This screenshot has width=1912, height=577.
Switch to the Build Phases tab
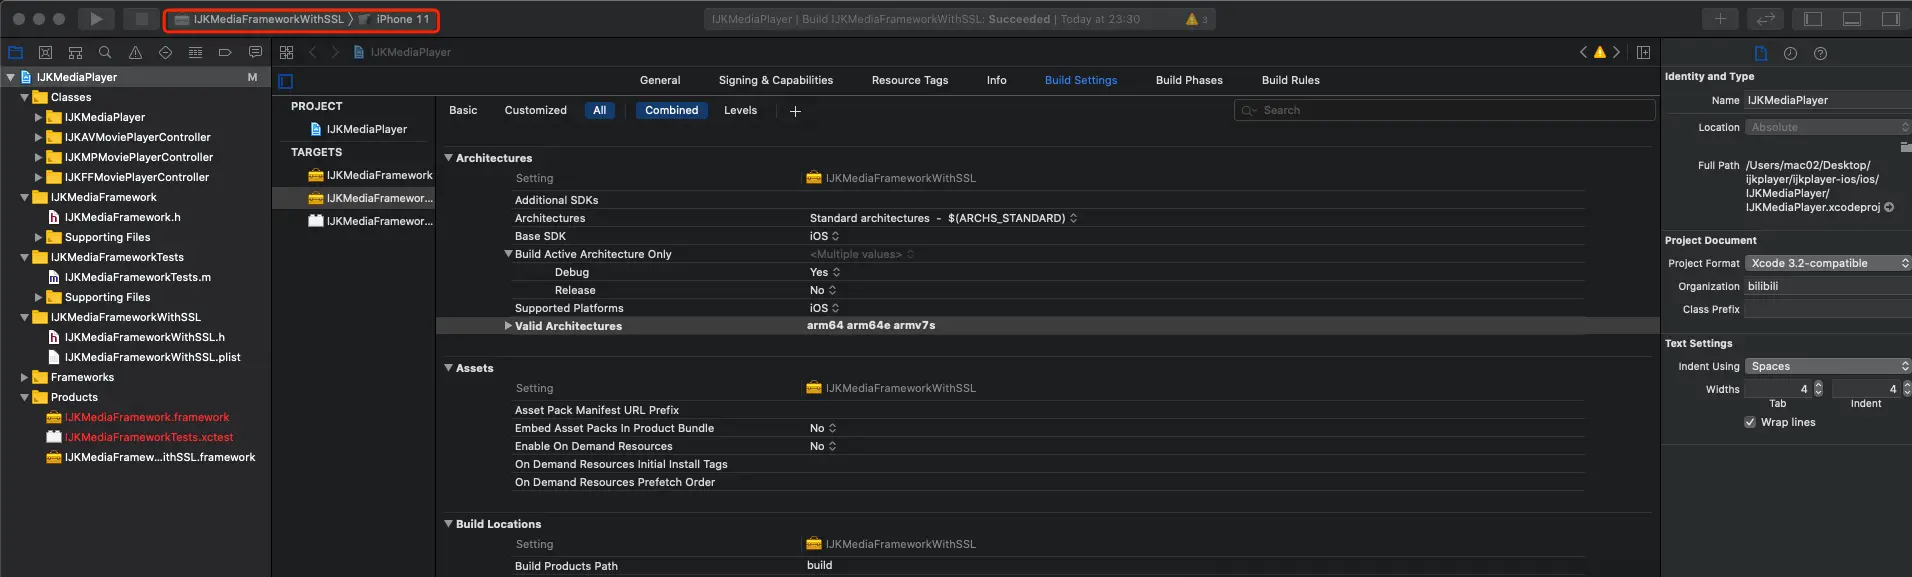pos(1189,80)
